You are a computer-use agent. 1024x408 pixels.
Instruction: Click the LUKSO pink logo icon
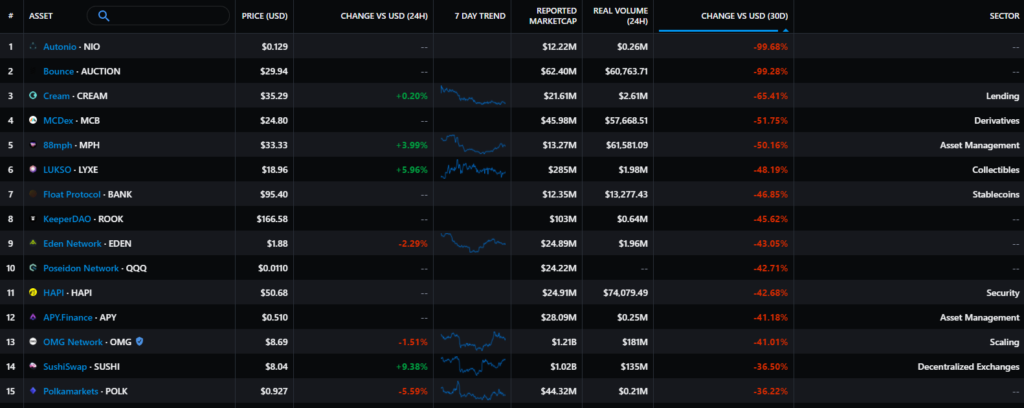point(33,170)
